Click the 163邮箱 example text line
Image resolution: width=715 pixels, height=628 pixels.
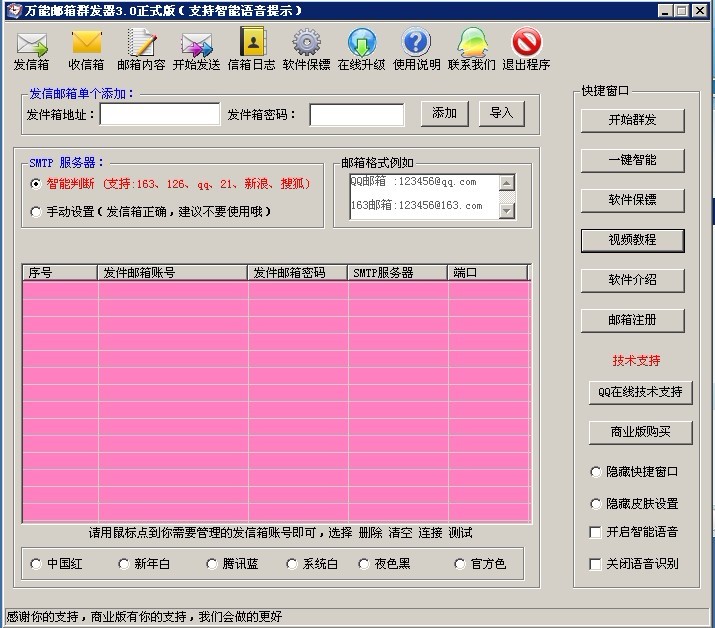click(x=416, y=205)
